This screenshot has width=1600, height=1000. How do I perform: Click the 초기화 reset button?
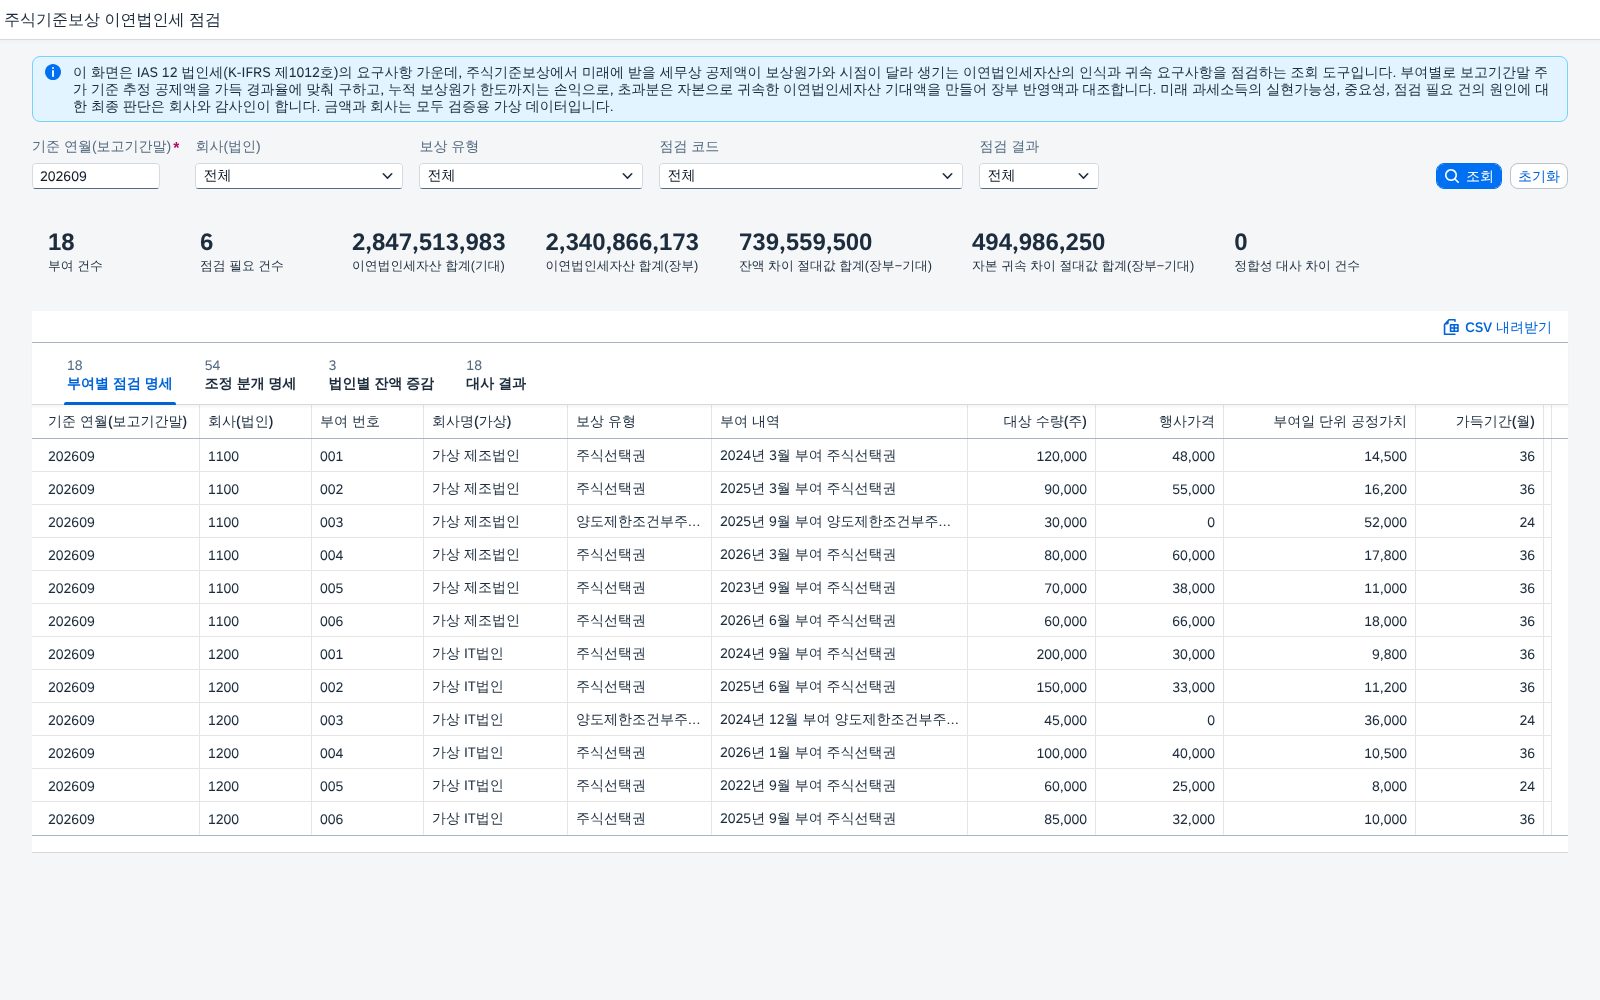point(1538,176)
